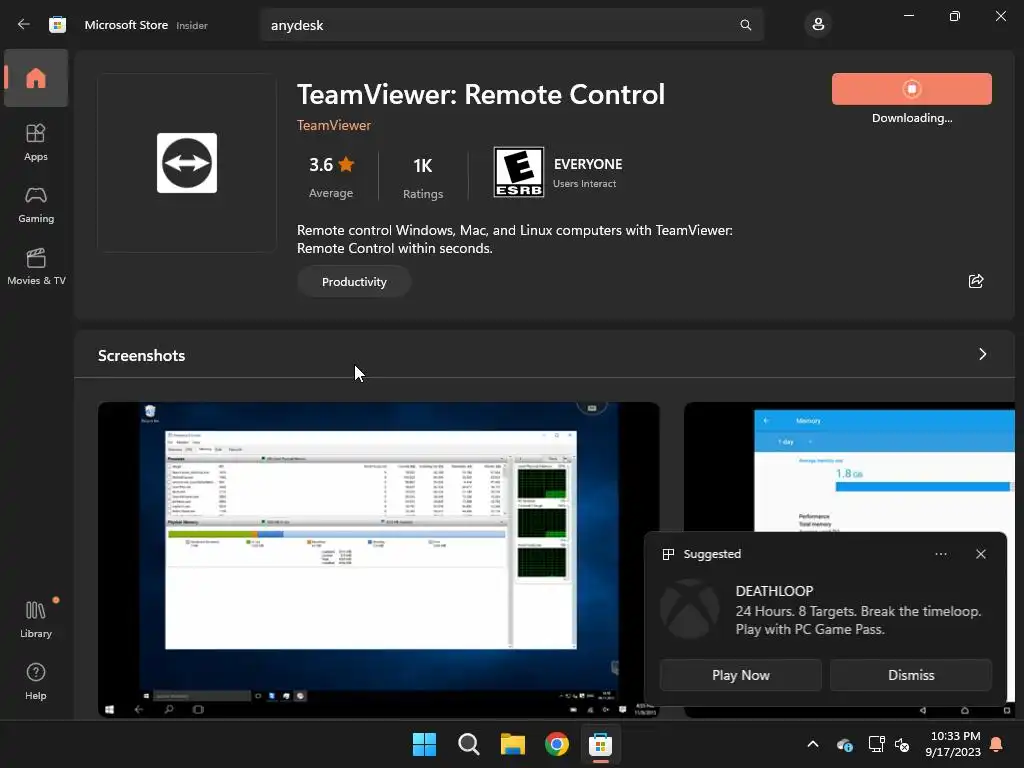Screen dimensions: 1024x768
Task: Click the search magnifier icon
Action: (745, 25)
